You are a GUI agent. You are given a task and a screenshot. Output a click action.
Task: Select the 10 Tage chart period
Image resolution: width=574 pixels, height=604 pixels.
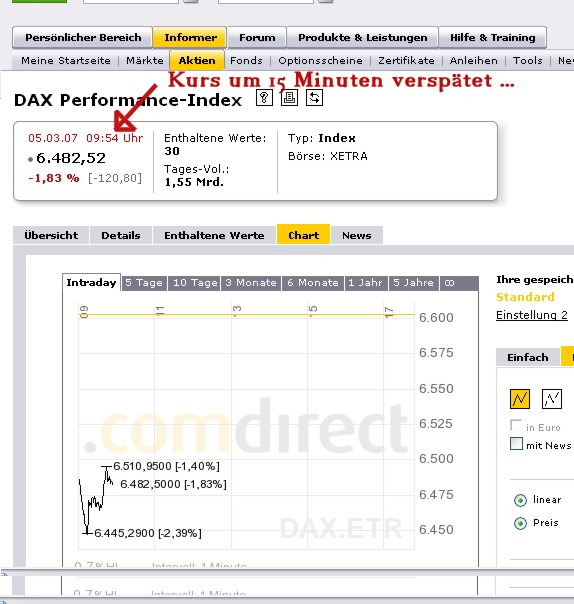pyautogui.click(x=194, y=283)
